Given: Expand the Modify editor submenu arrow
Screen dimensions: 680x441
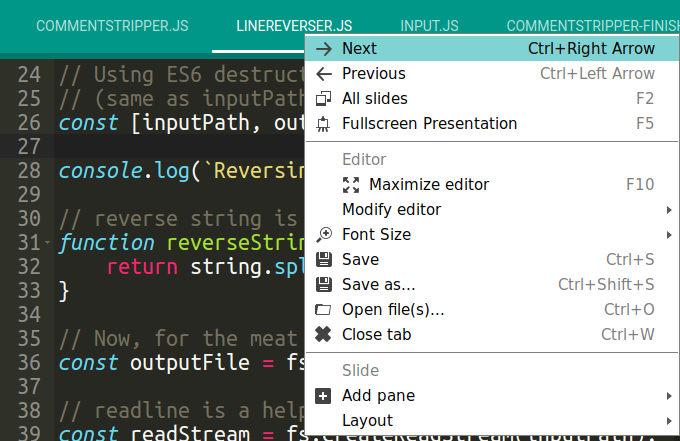Looking at the screenshot, I should point(669,210).
